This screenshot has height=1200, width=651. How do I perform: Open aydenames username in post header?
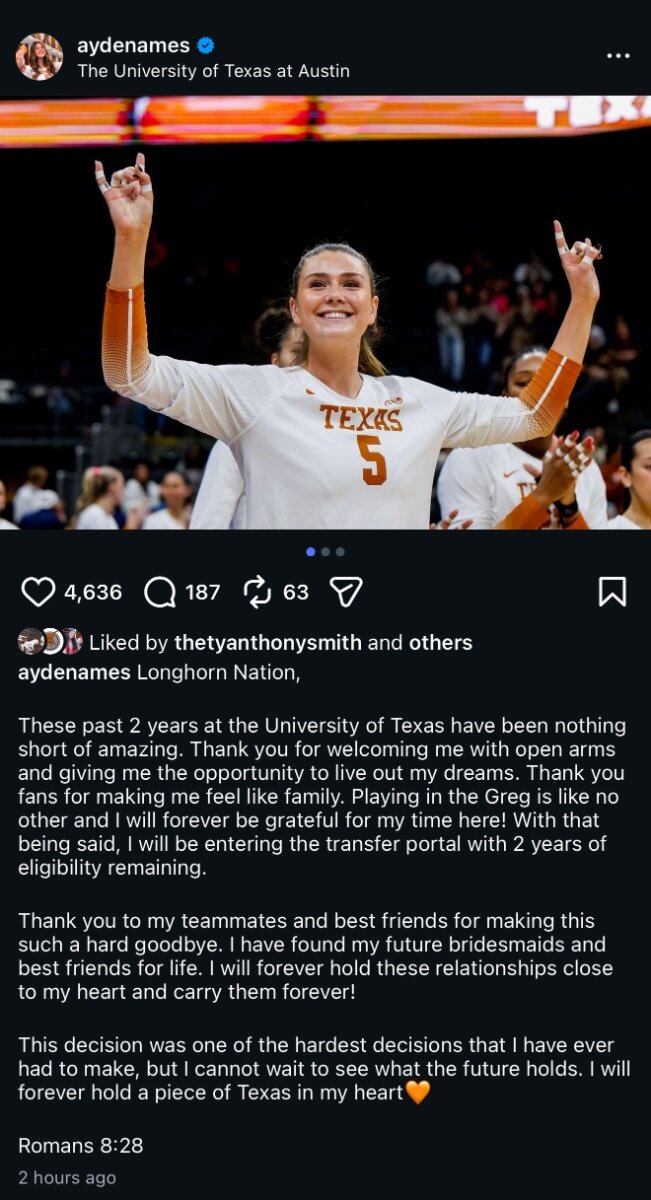(x=133, y=45)
